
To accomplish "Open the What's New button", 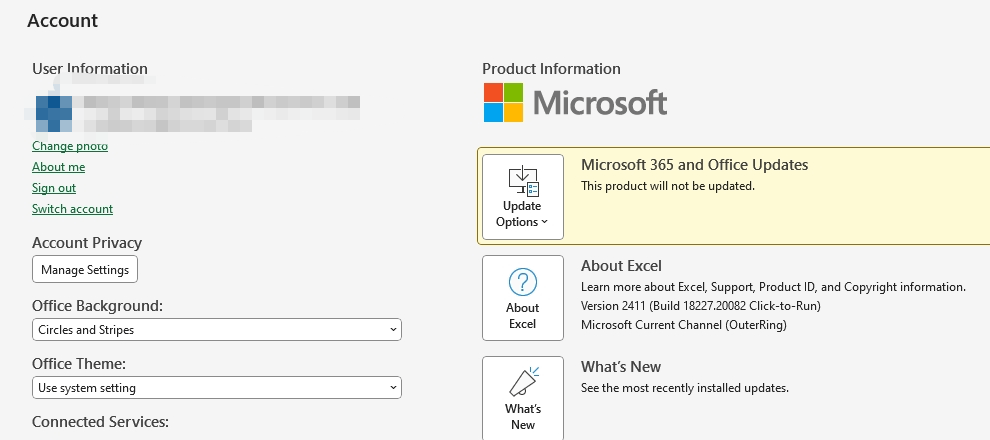I will 523,398.
